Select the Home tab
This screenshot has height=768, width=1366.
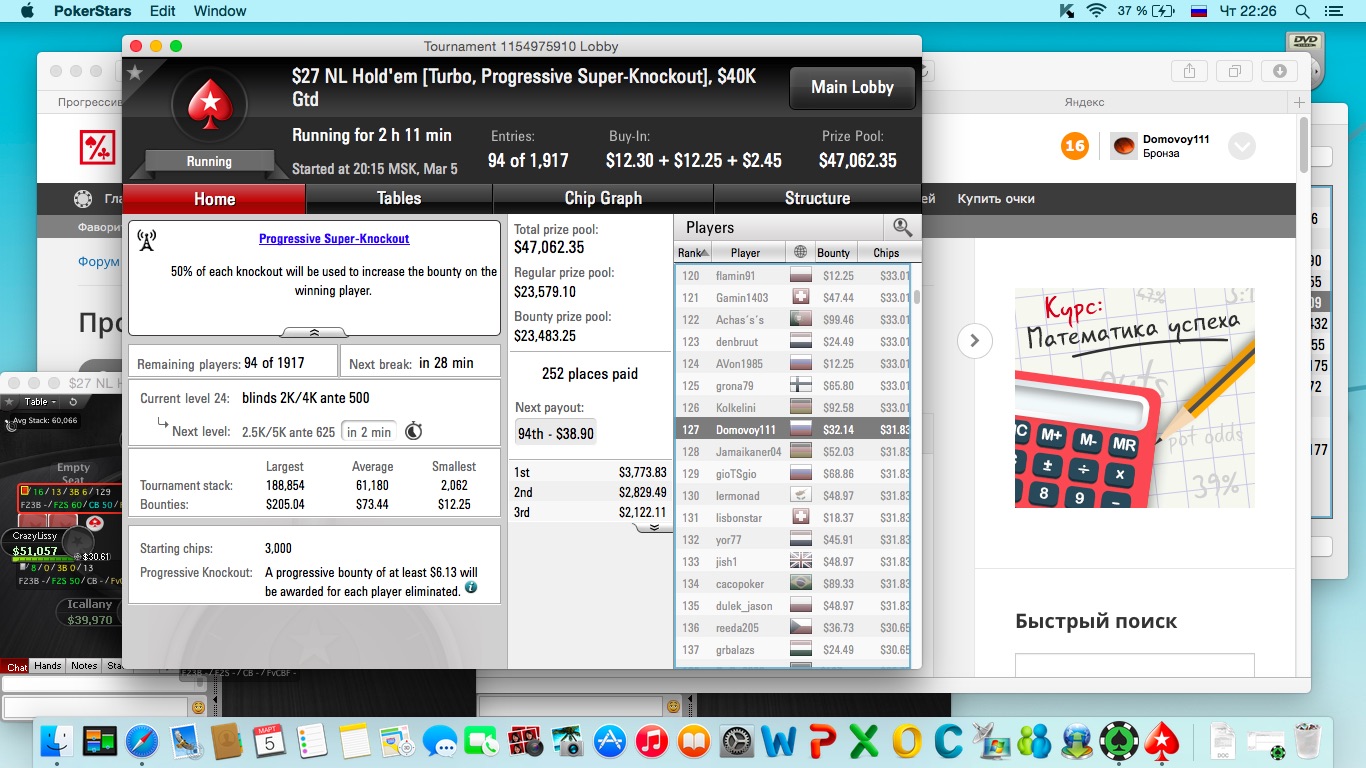214,198
